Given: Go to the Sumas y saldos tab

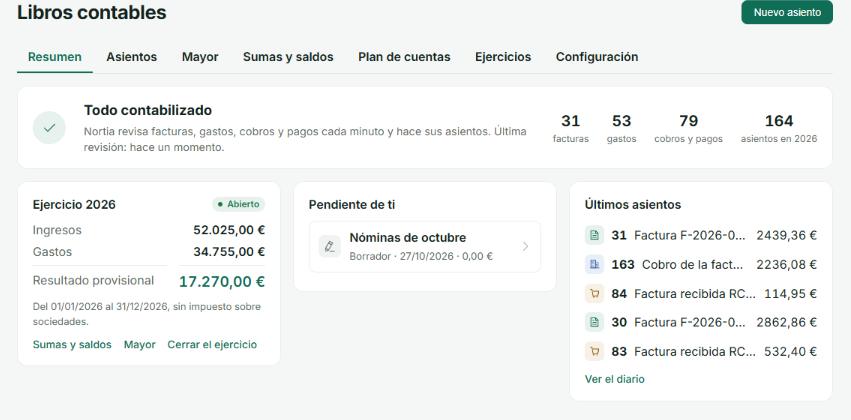Looking at the screenshot, I should [288, 57].
